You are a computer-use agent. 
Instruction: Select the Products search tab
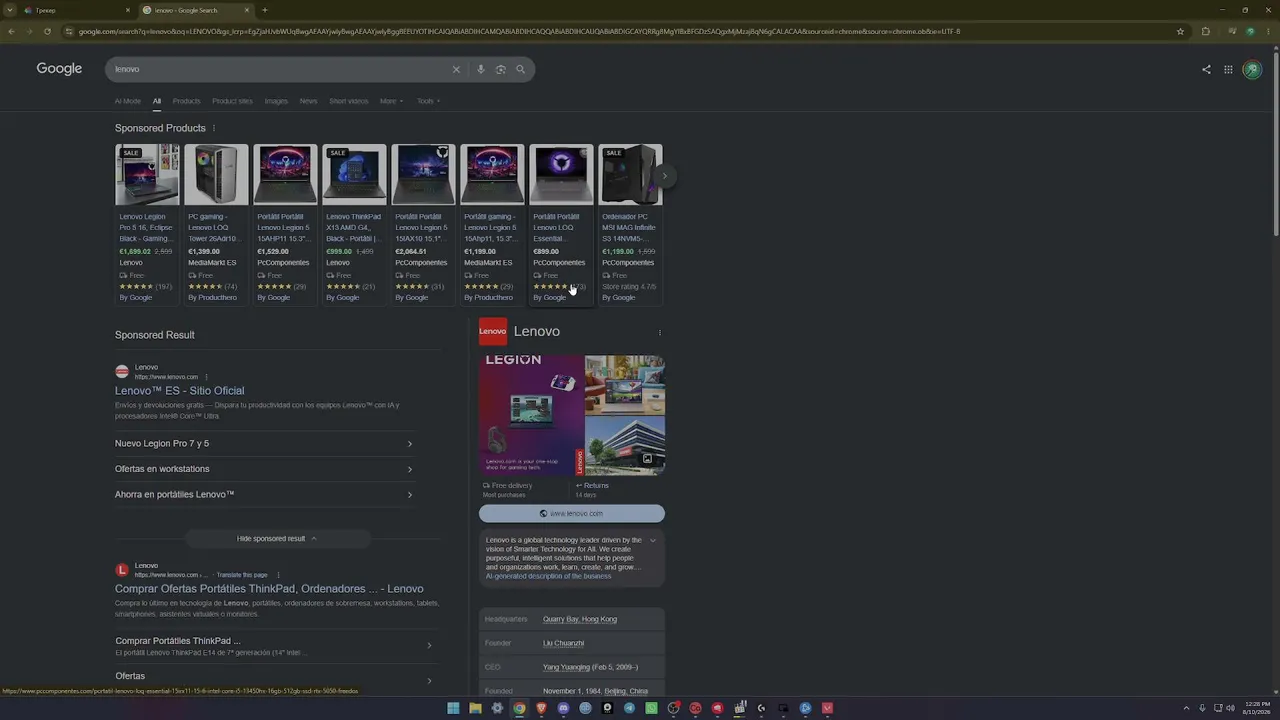(x=186, y=101)
